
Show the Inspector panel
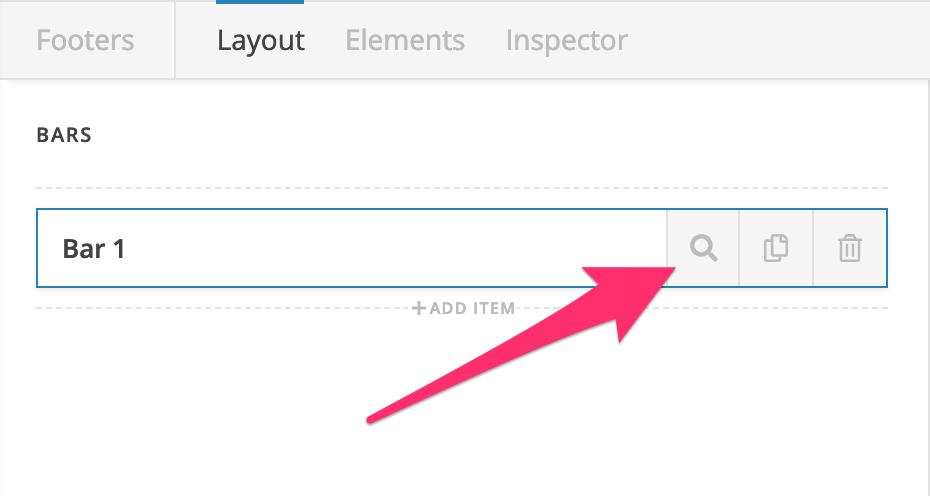[x=566, y=40]
